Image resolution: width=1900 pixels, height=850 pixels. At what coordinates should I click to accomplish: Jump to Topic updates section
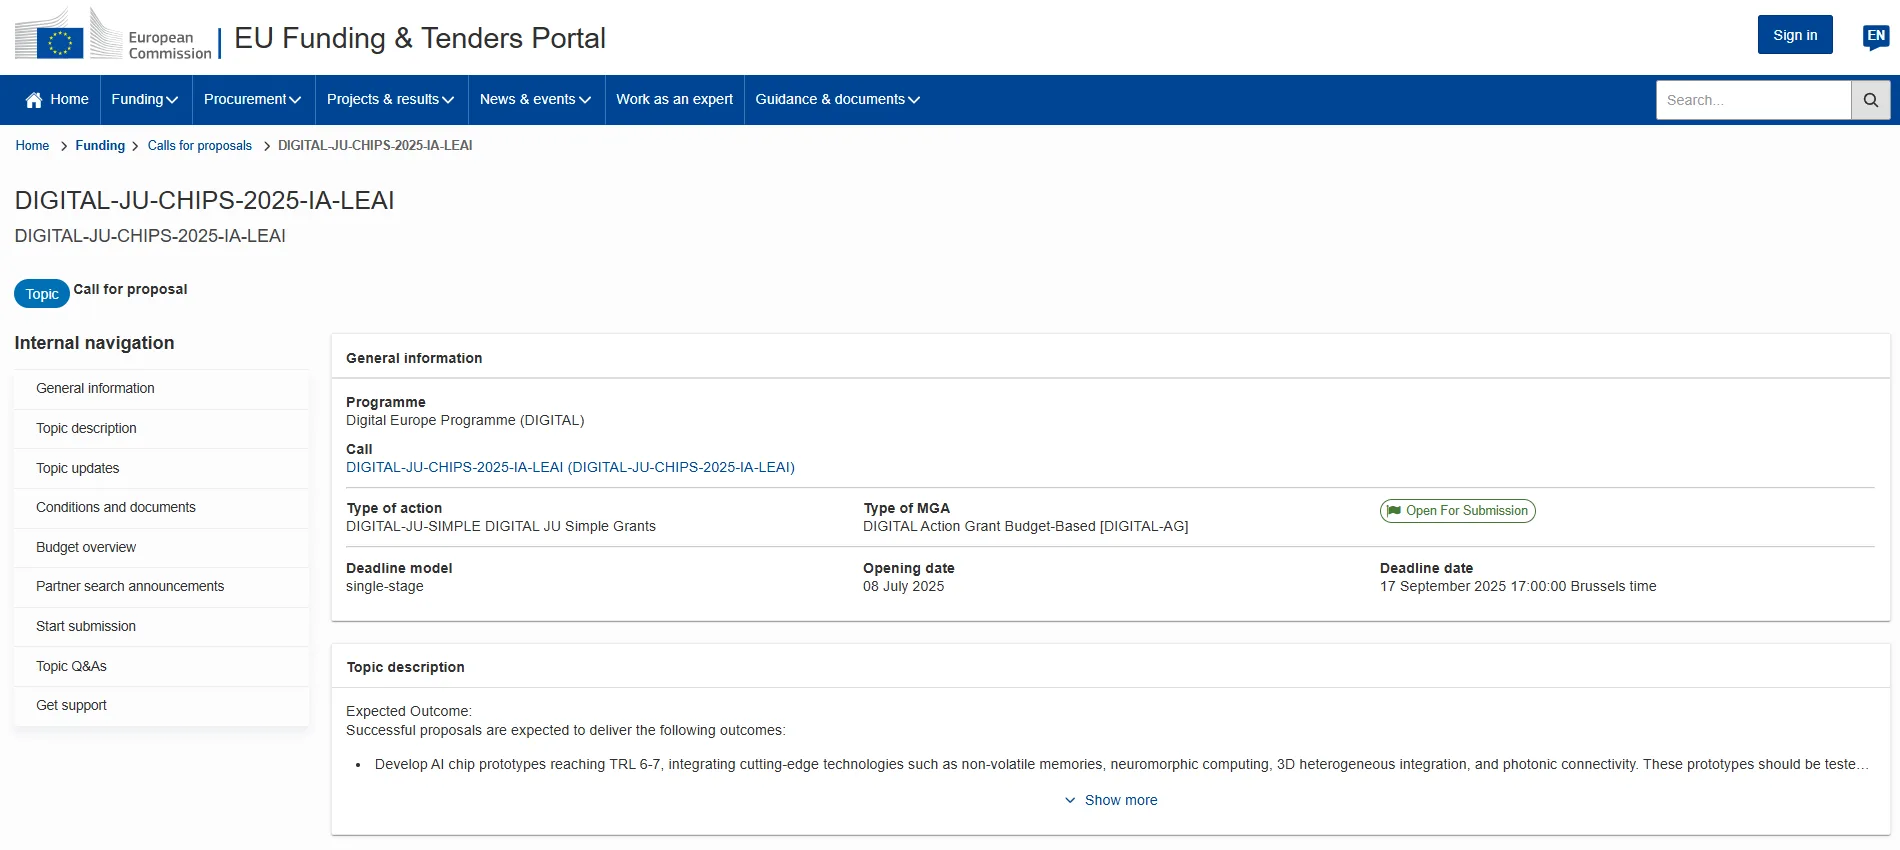point(161,469)
